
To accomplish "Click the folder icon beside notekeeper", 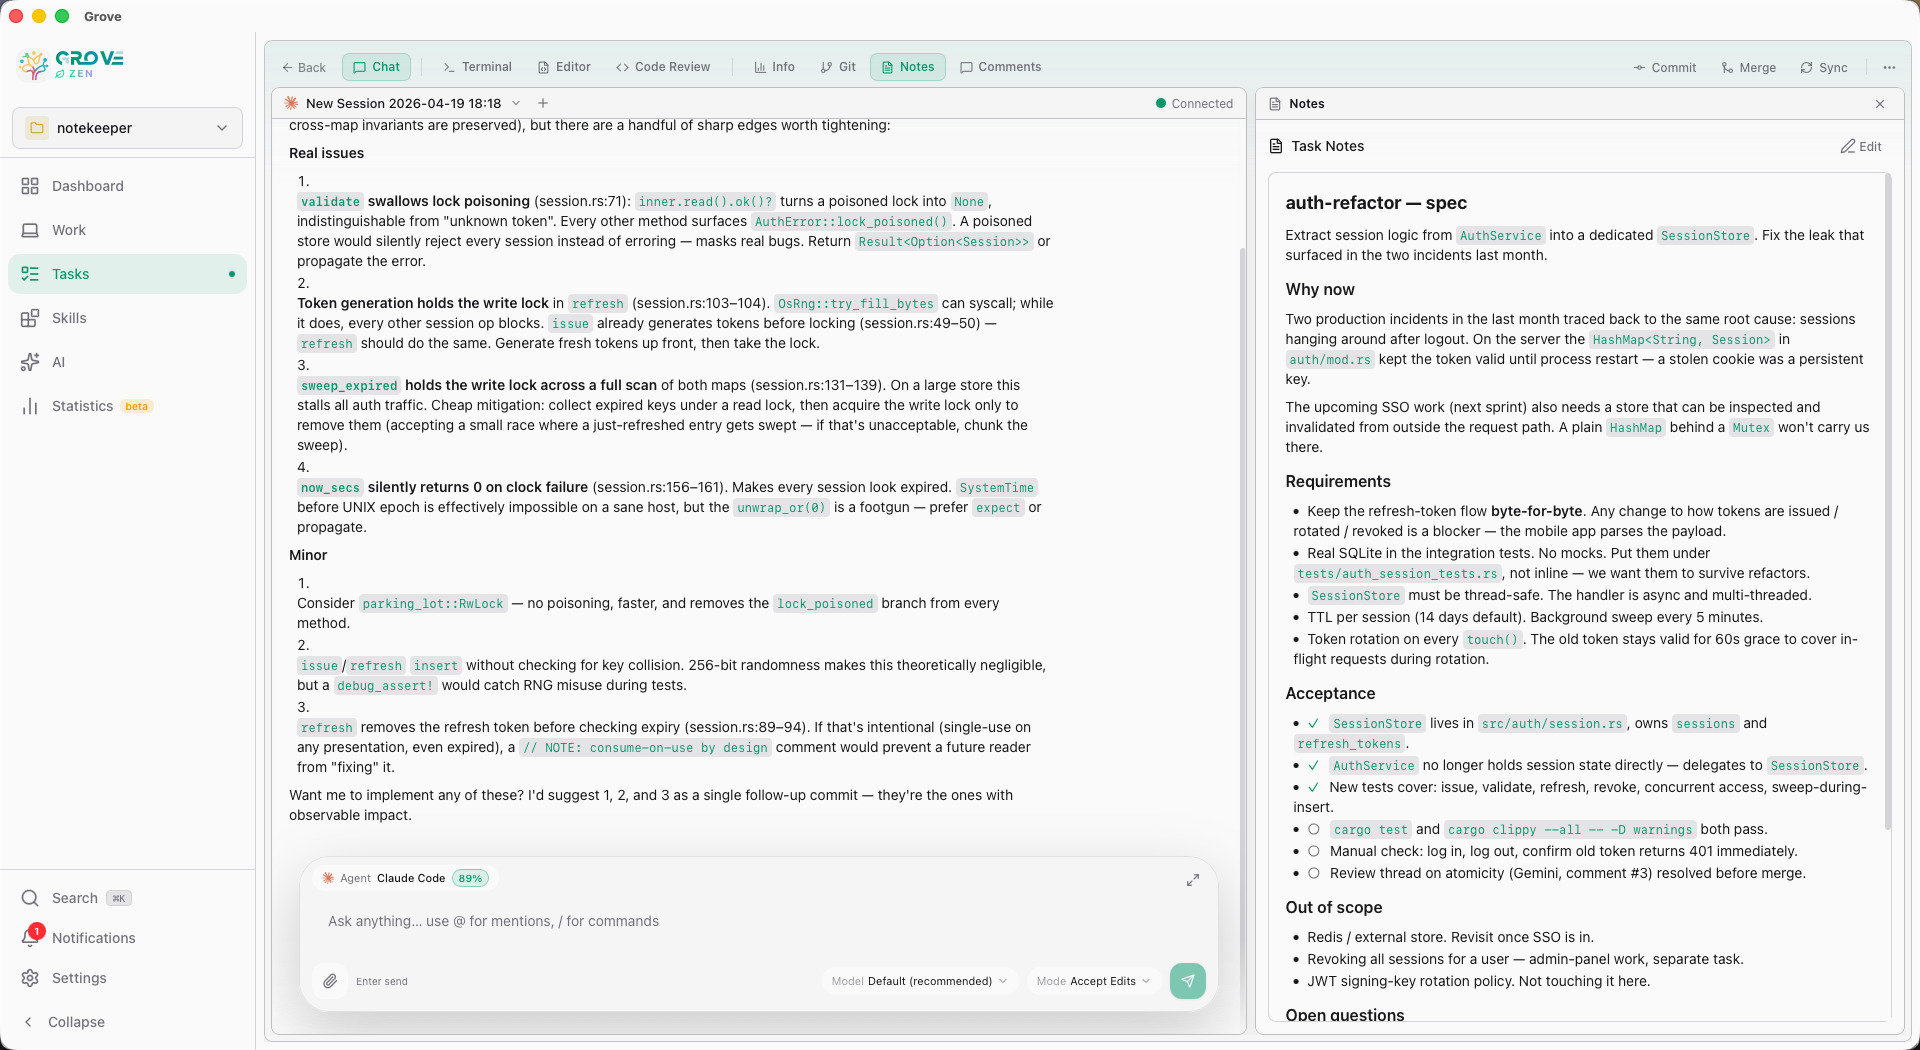I will pyautogui.click(x=37, y=128).
